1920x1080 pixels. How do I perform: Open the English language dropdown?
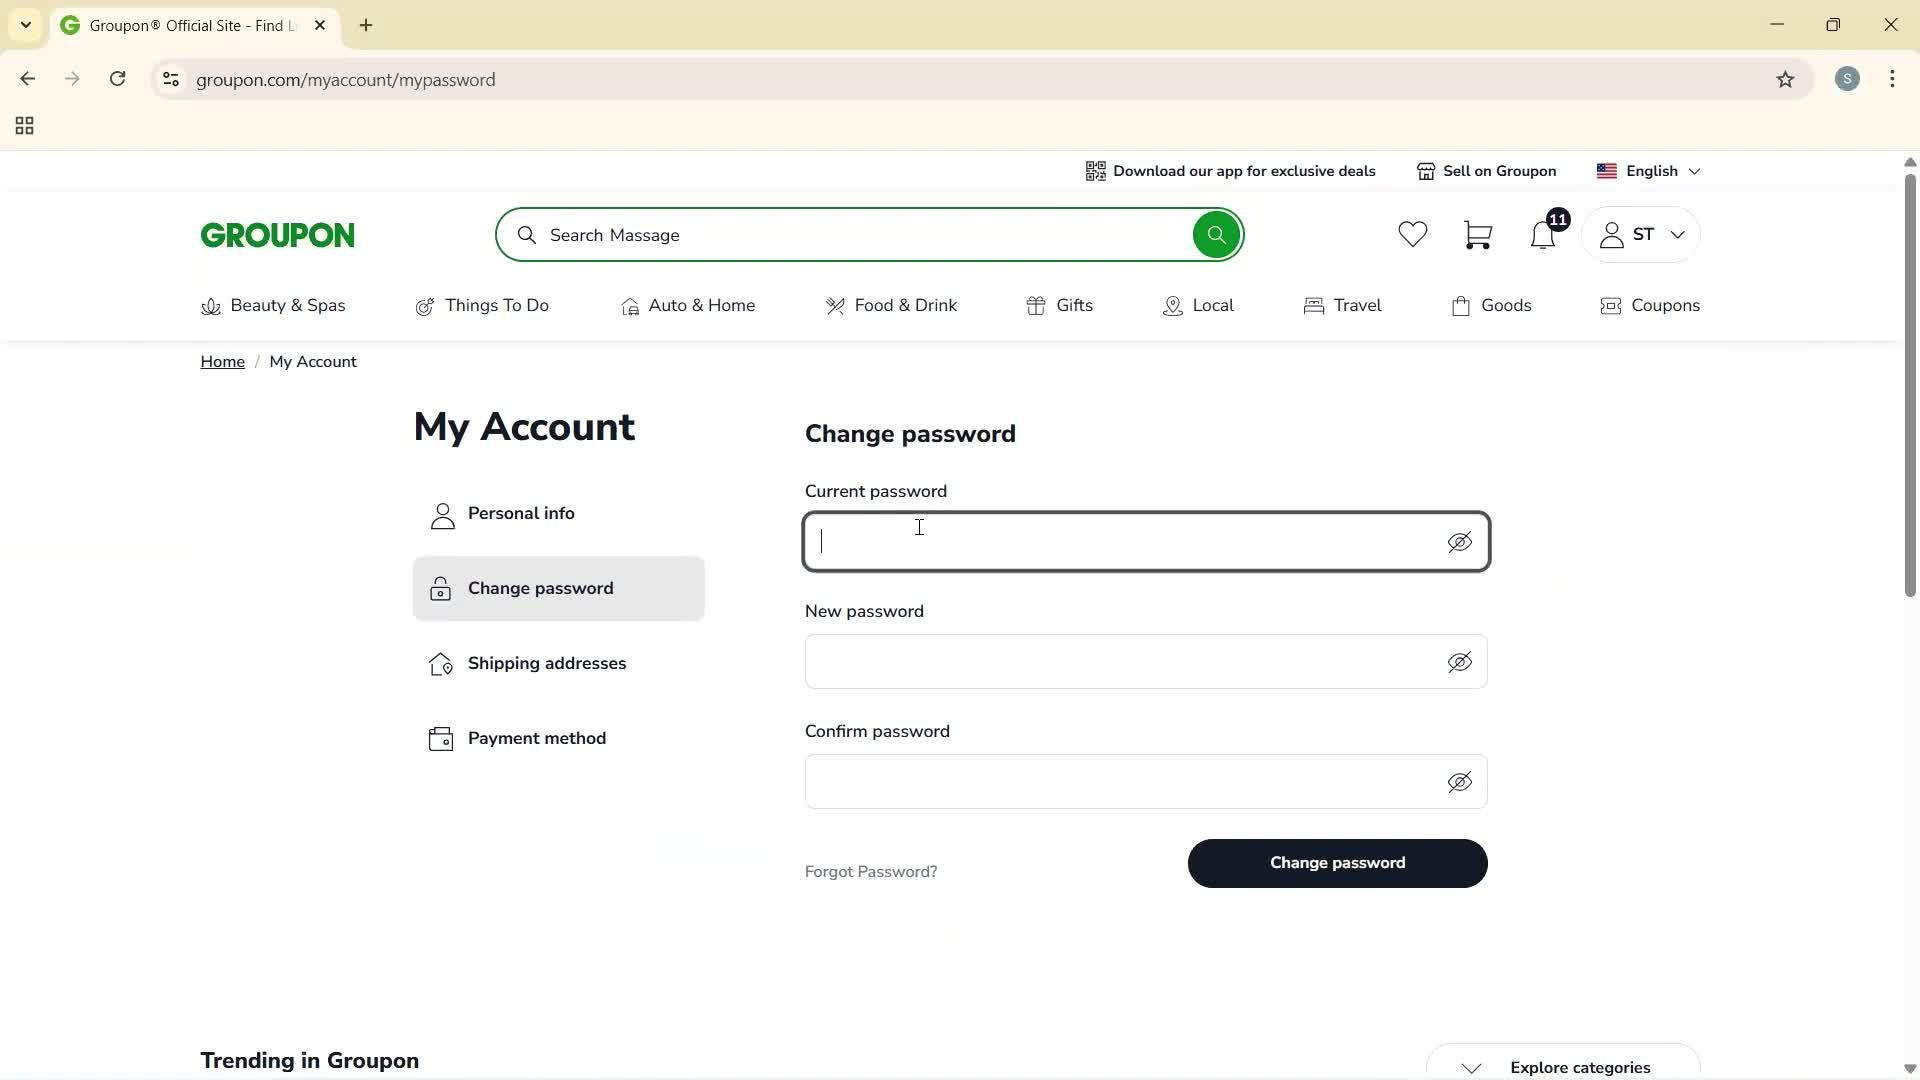point(1649,170)
